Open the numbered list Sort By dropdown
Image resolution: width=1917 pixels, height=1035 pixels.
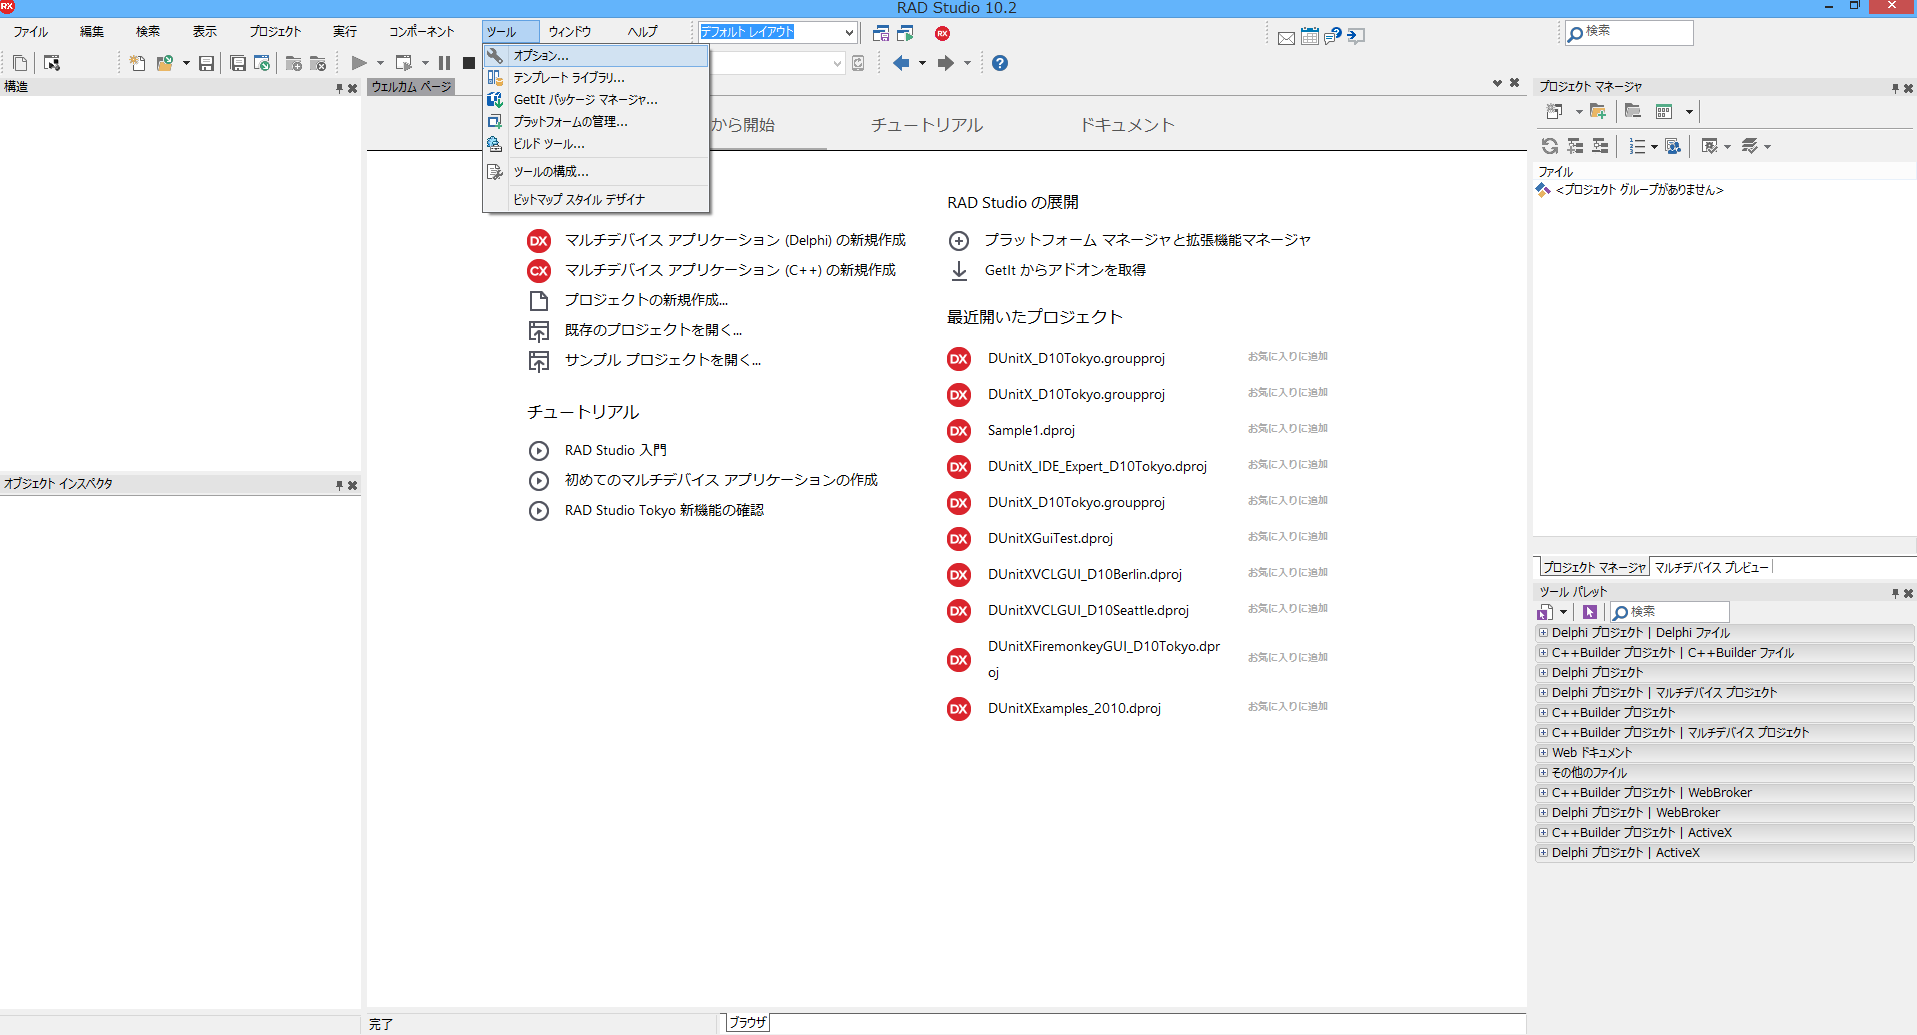[1654, 147]
